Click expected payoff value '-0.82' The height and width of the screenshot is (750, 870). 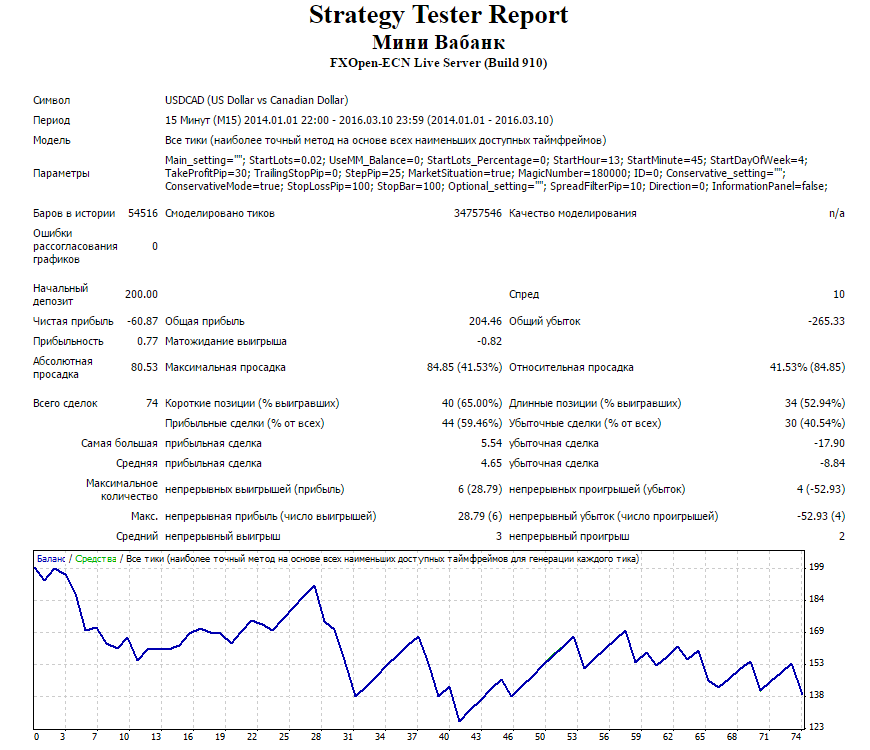pos(489,341)
